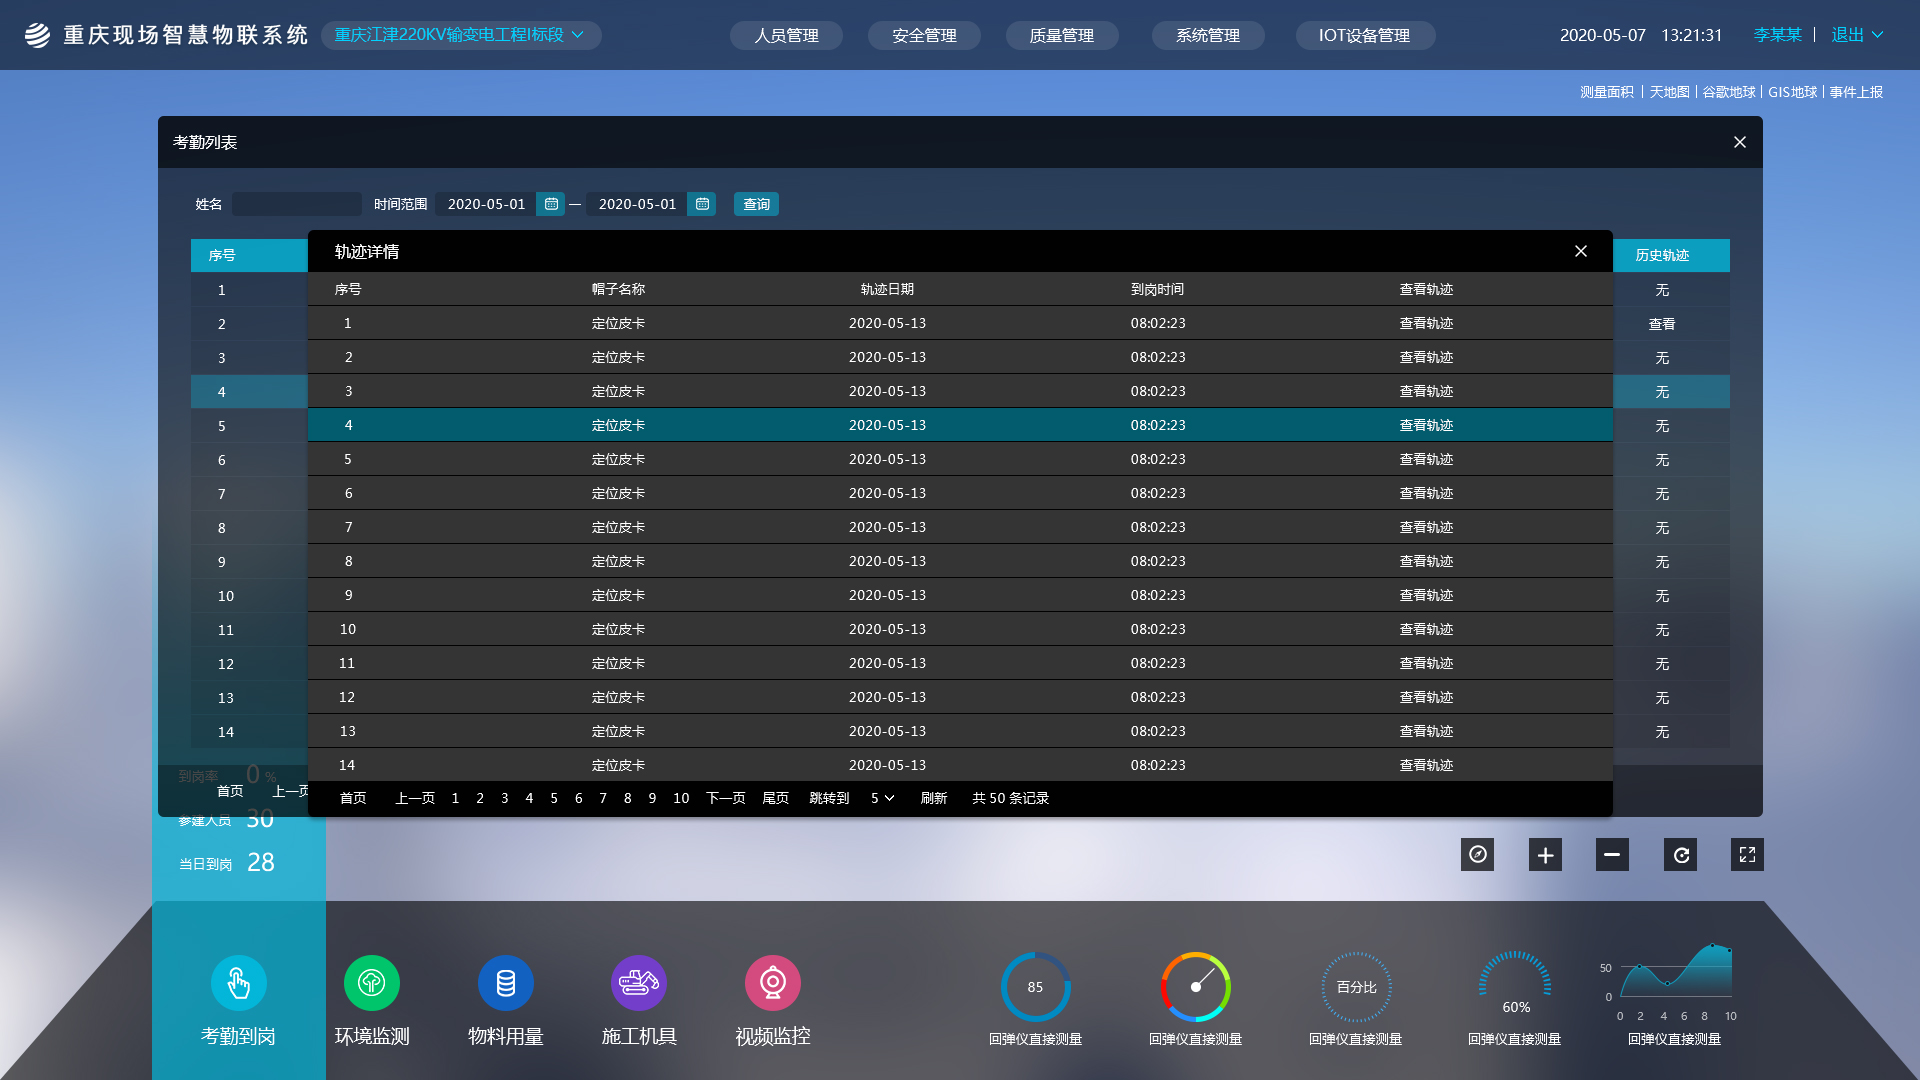This screenshot has width=1920, height=1080.
Task: Go to page 10 in track pagination
Action: (x=681, y=798)
